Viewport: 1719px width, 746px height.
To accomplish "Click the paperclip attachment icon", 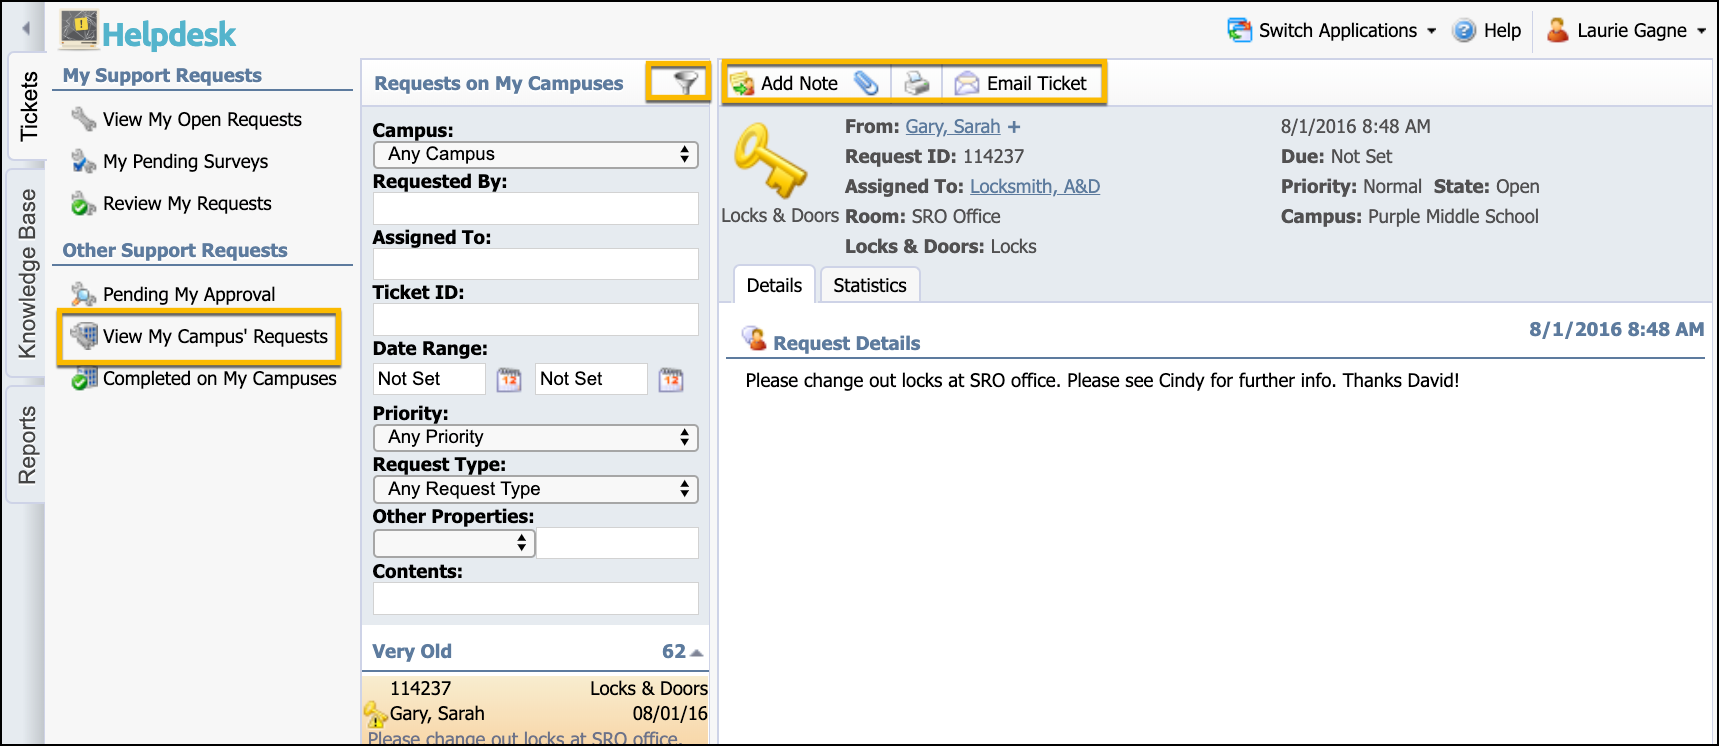I will pyautogui.click(x=866, y=83).
